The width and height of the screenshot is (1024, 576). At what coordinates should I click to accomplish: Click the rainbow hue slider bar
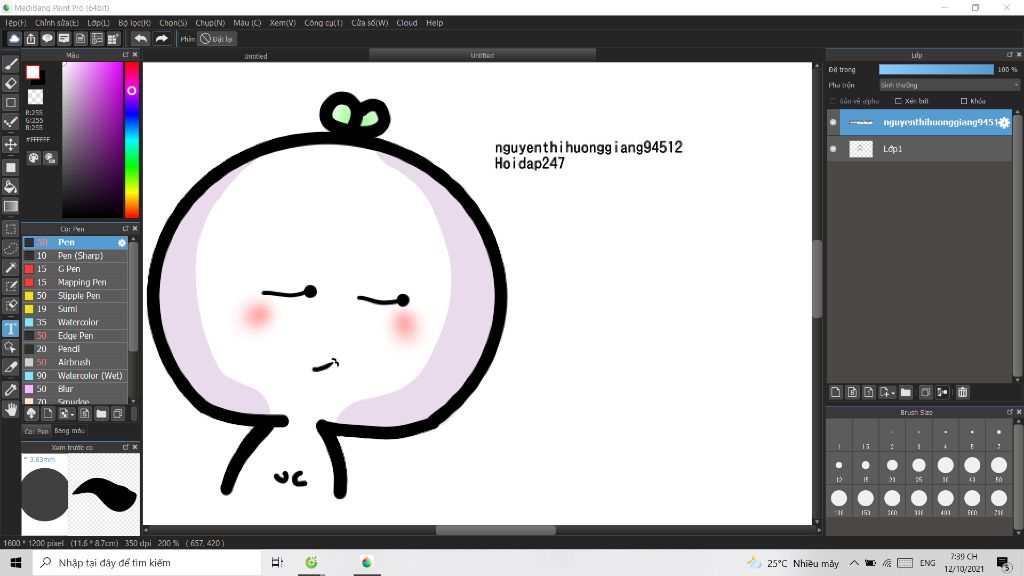132,140
